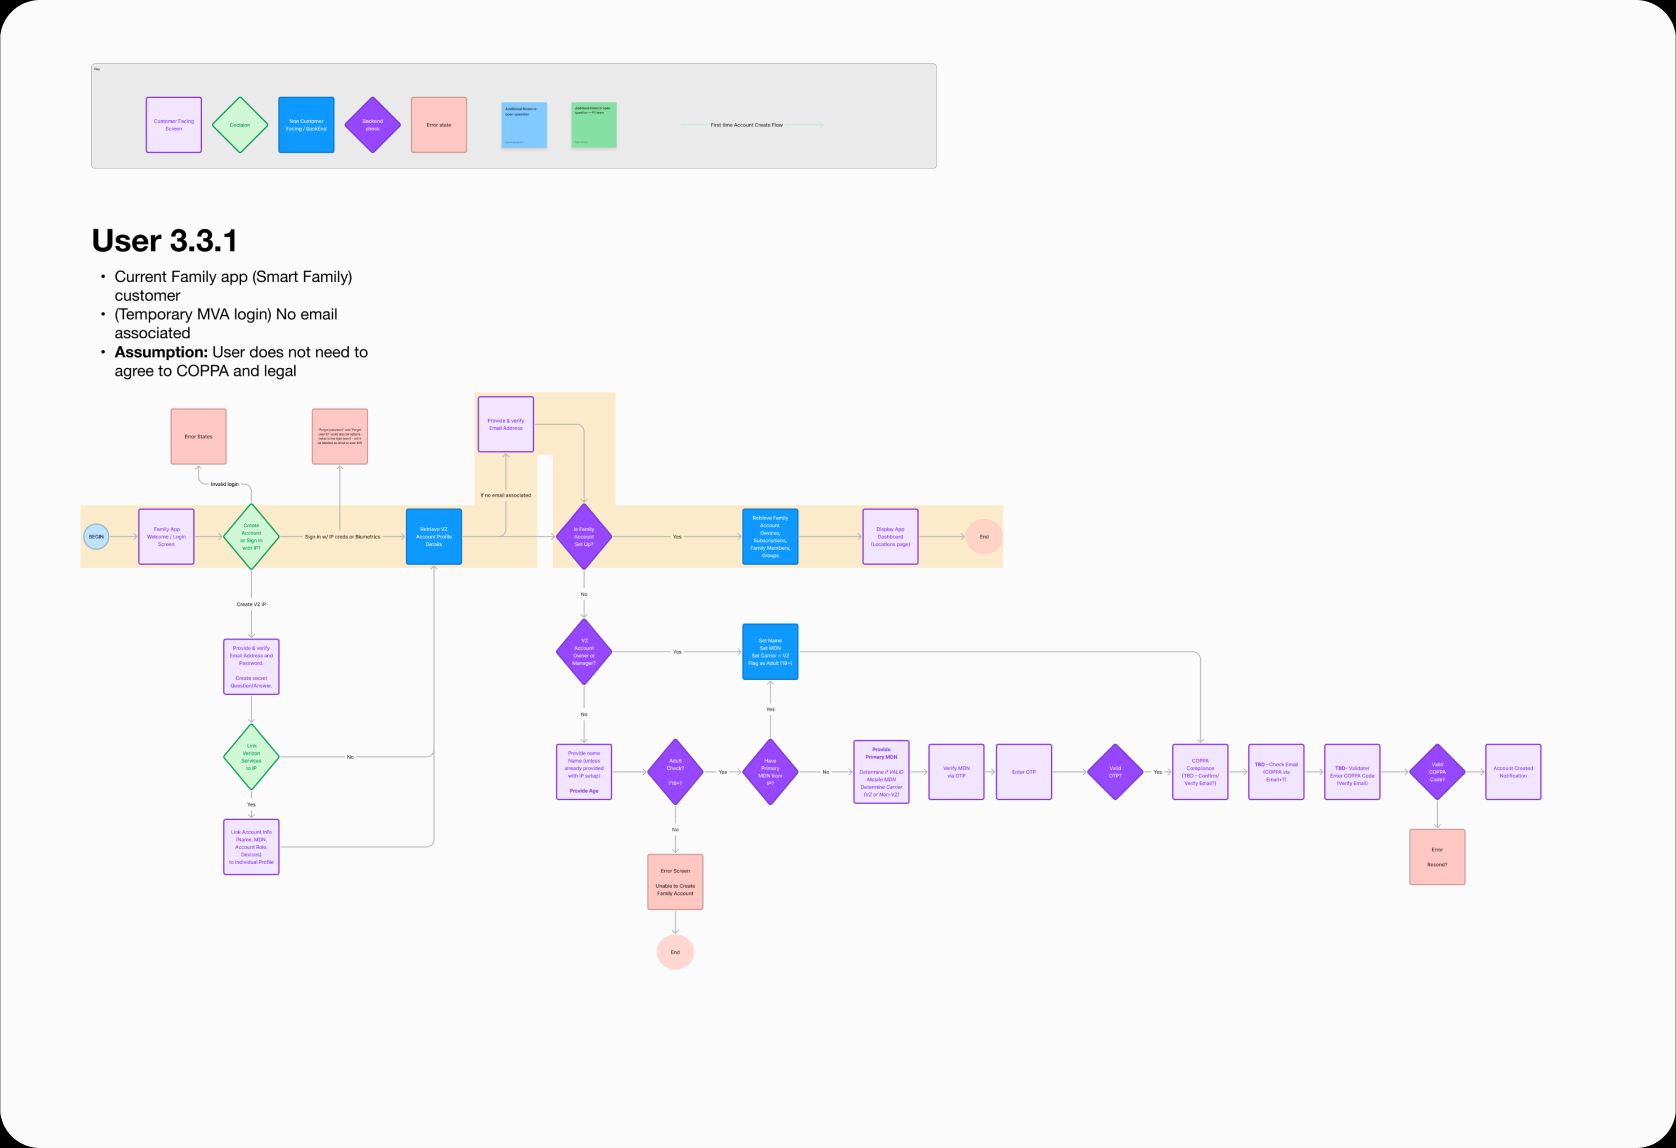Select the VZ Account Owner or Manager diamond
This screenshot has width=1676, height=1148.
[584, 652]
